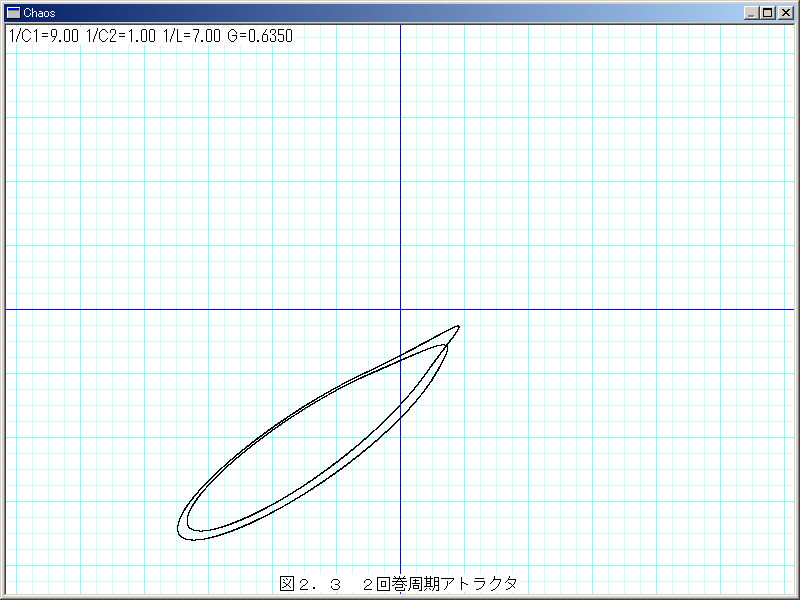The height and width of the screenshot is (600, 800).
Task: Close the Chaos window
Action: tap(786, 13)
